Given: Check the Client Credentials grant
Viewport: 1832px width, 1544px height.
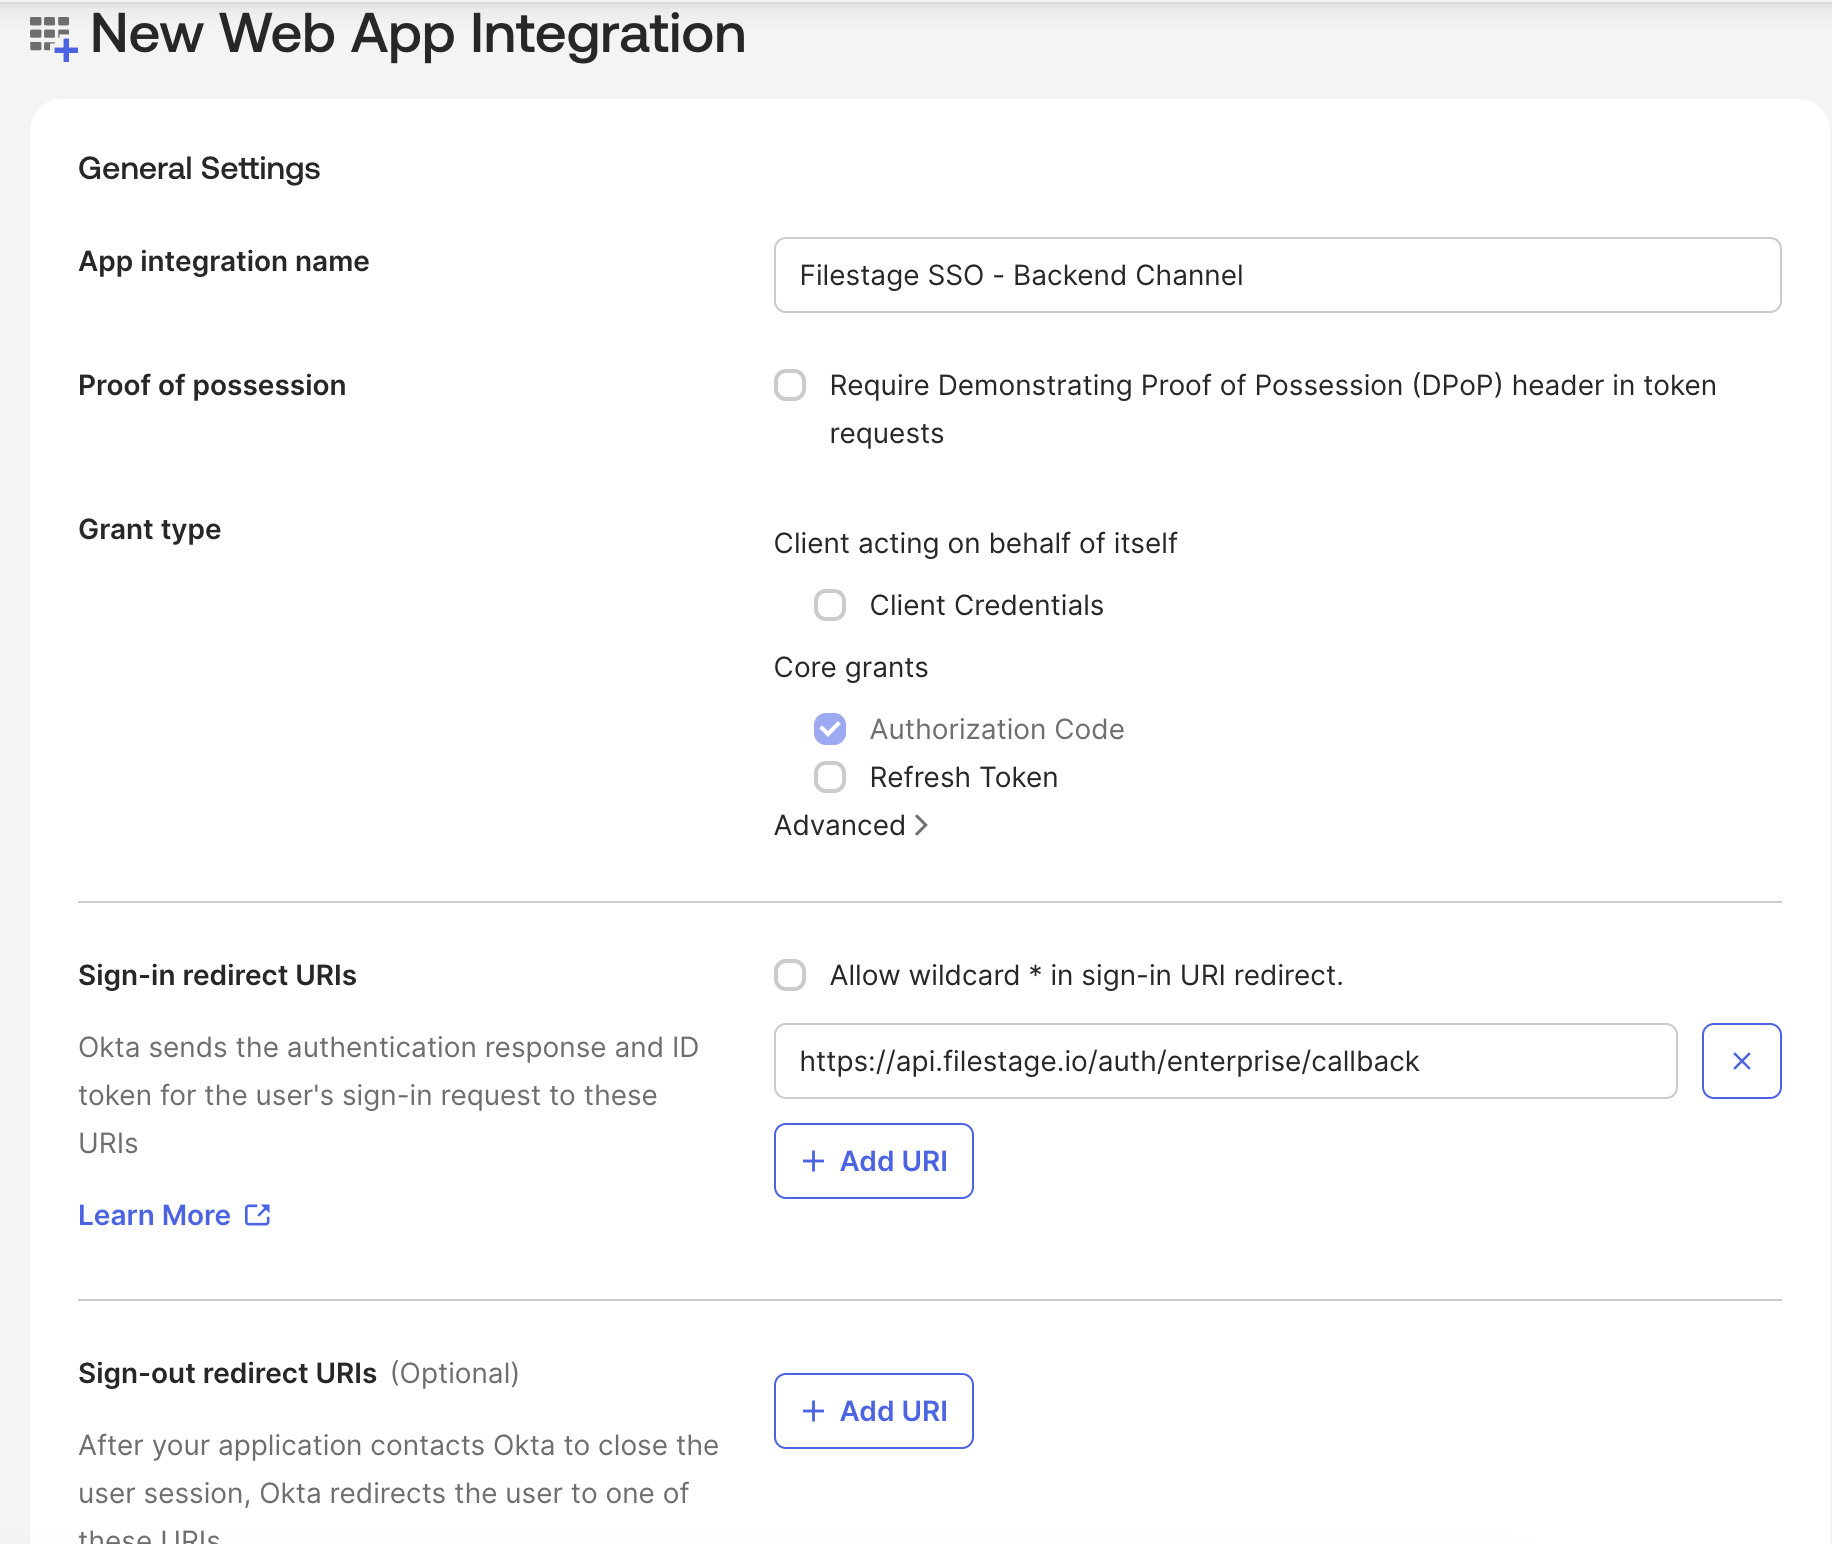Looking at the screenshot, I should (x=830, y=605).
